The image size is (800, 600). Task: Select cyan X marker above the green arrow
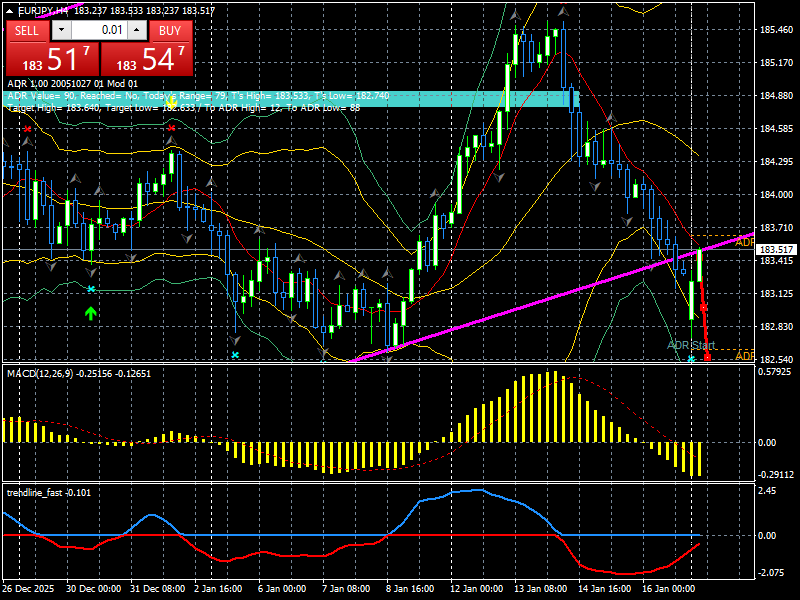tap(91, 289)
